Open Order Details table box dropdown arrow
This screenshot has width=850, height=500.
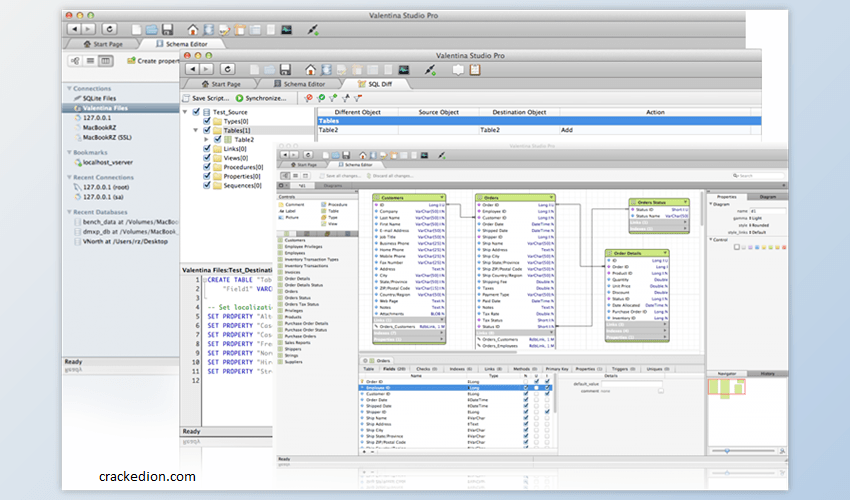click(x=665, y=253)
